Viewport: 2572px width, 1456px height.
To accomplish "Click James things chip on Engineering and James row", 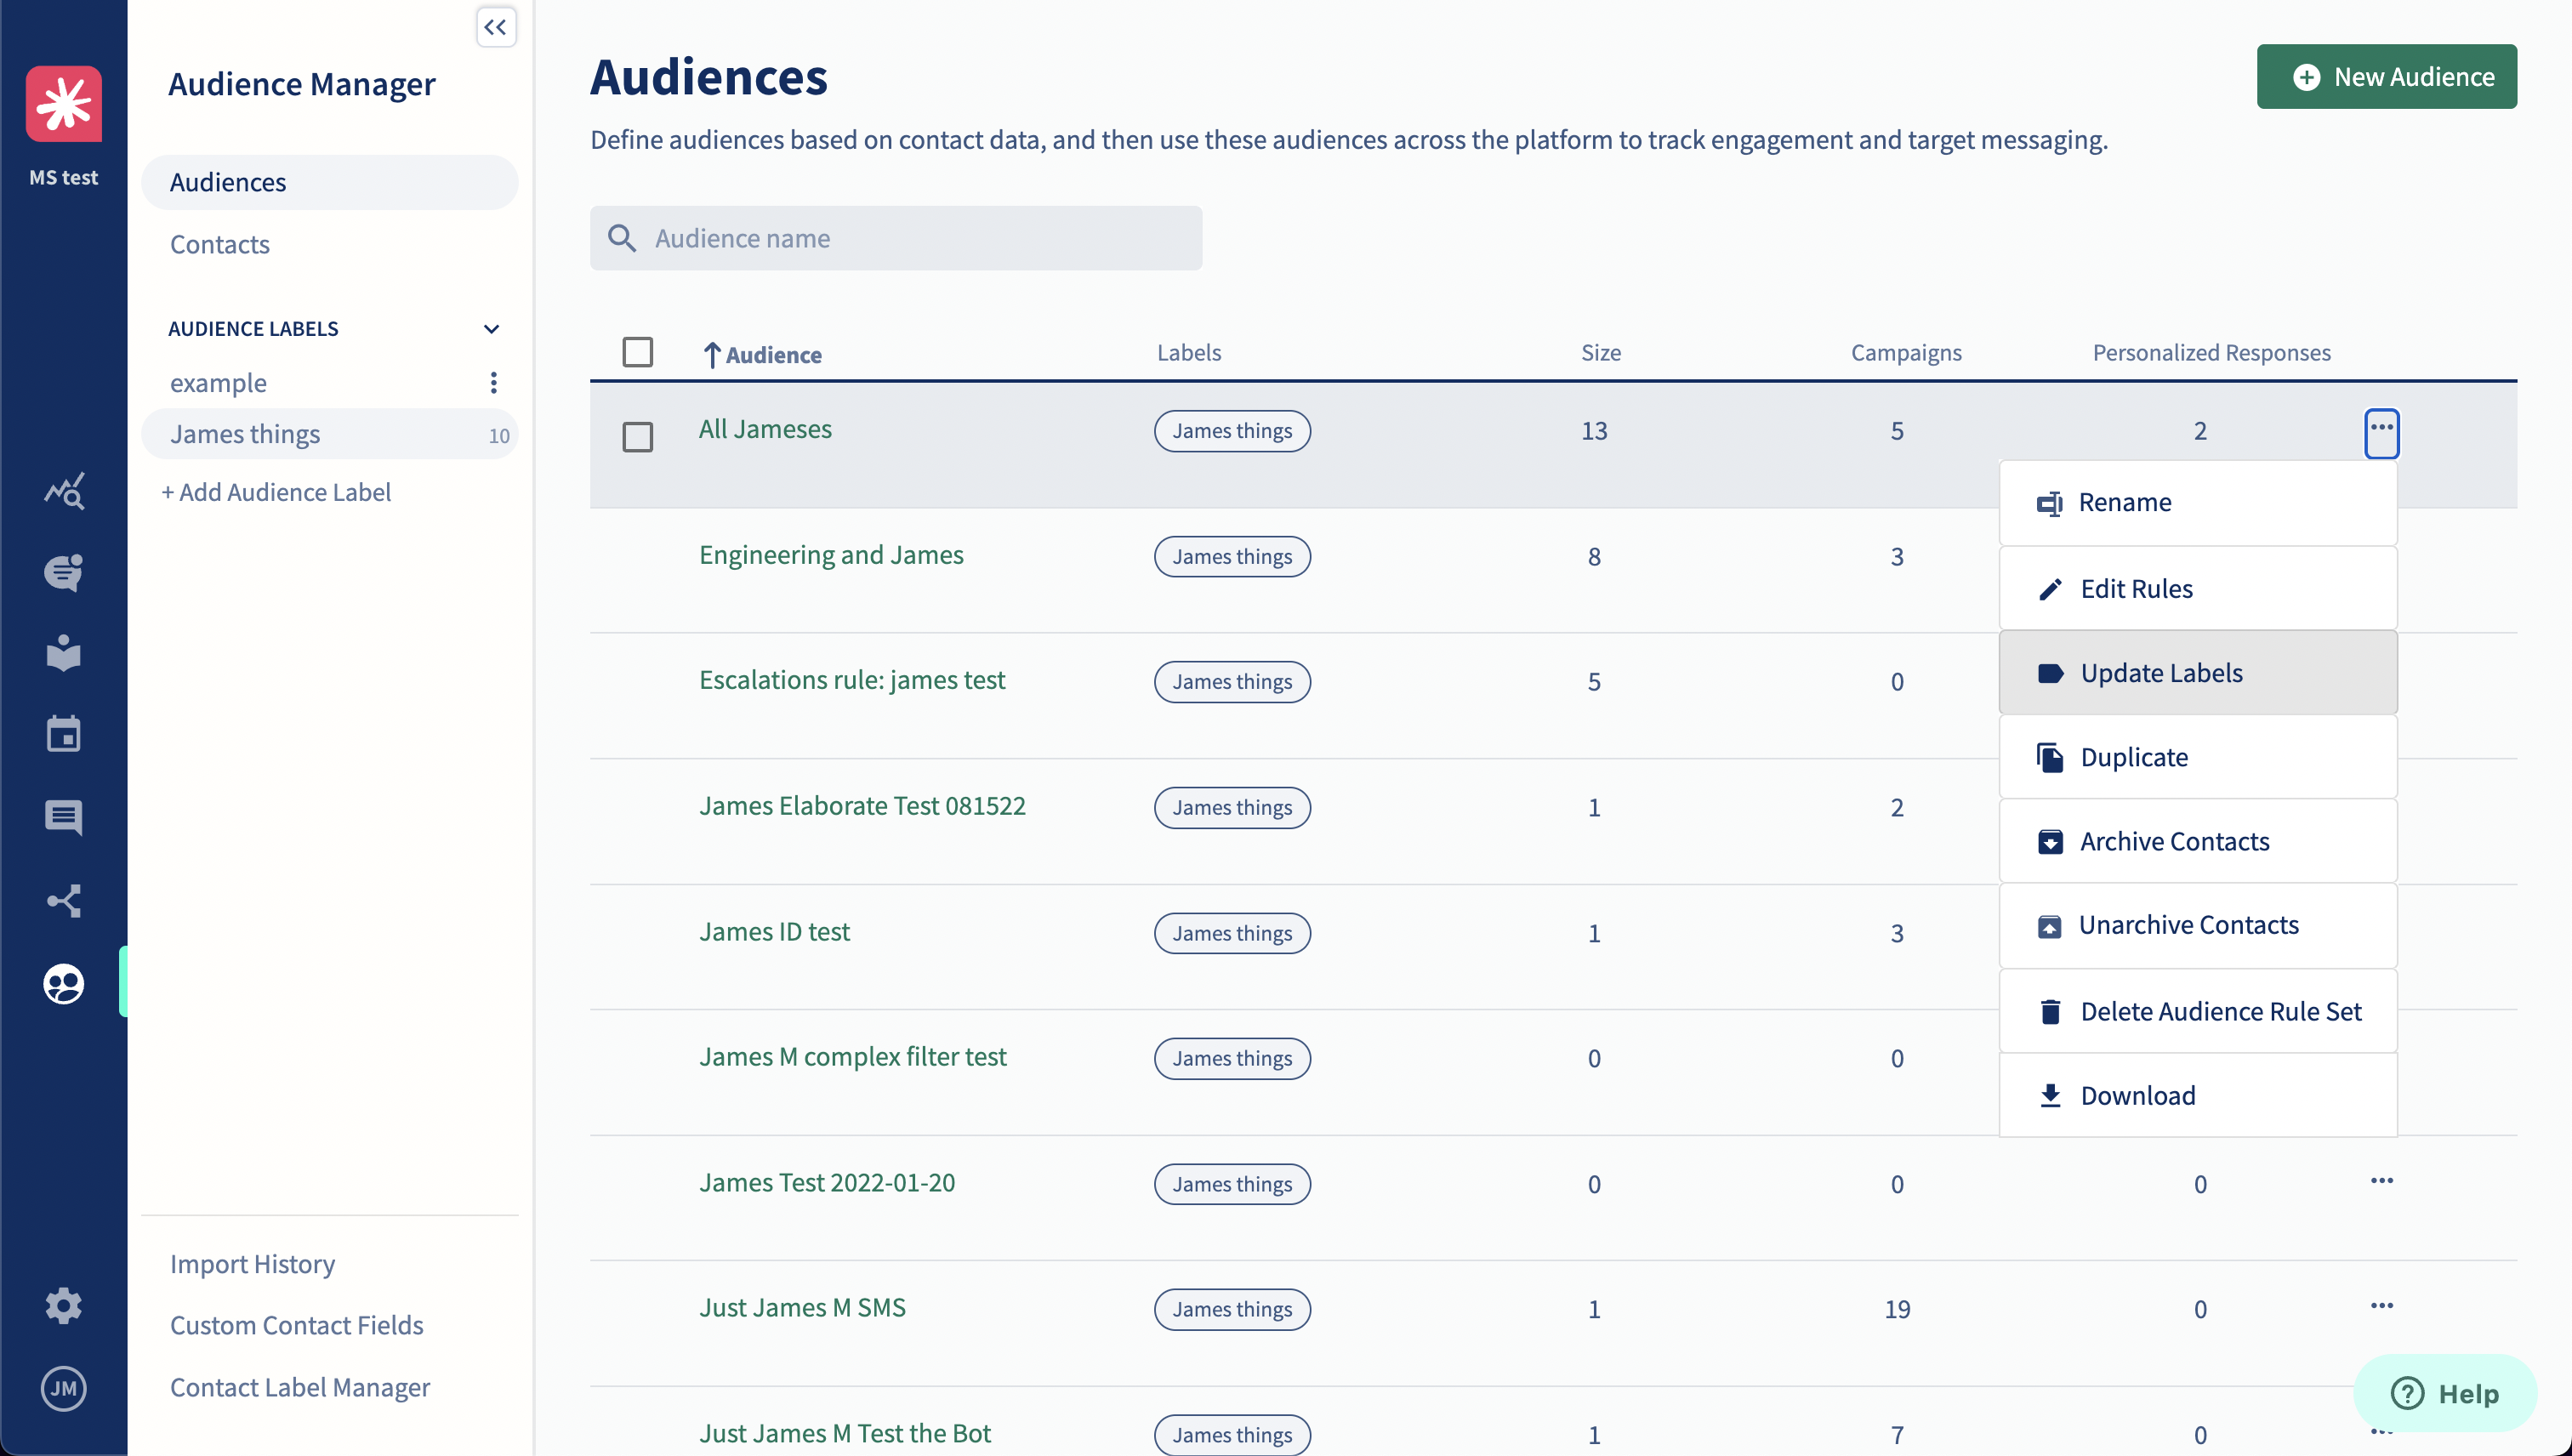I will [1232, 557].
